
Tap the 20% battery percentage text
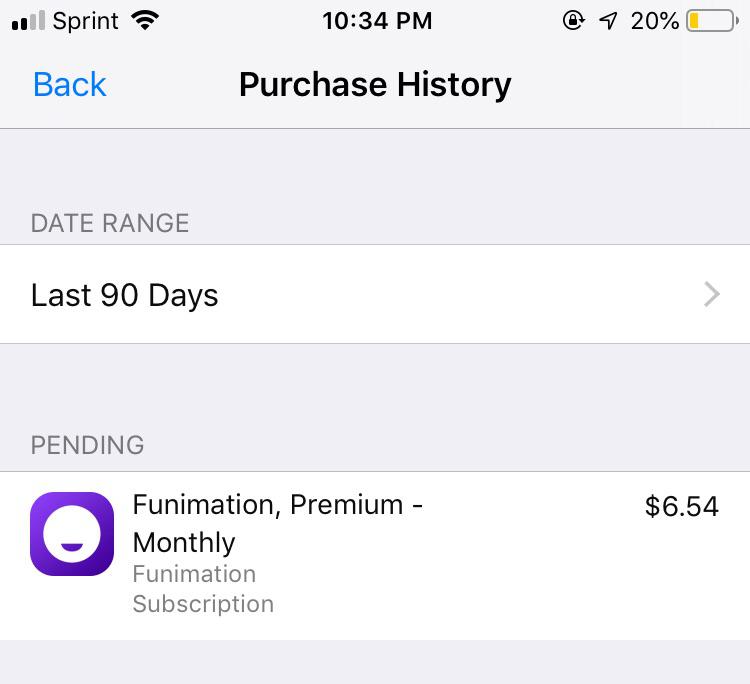click(x=655, y=20)
